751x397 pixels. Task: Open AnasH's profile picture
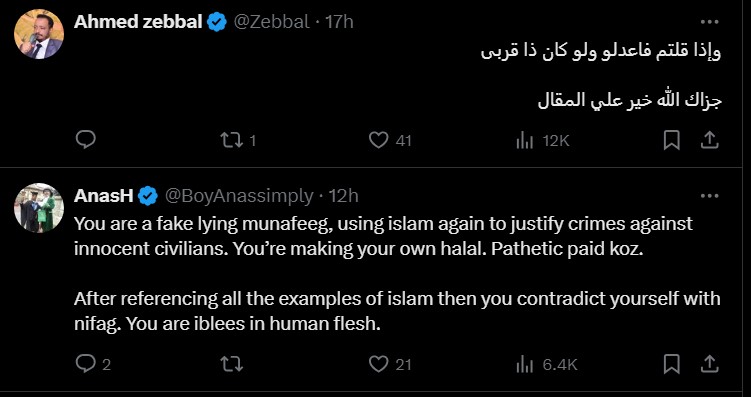[x=39, y=208]
